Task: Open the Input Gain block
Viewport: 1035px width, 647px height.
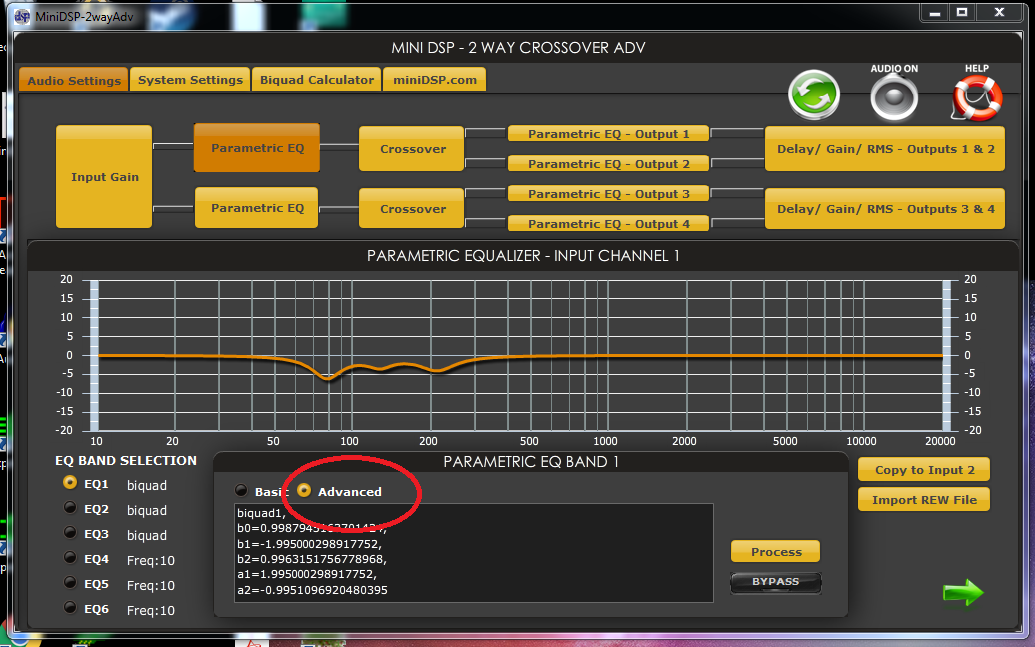Action: (104, 176)
